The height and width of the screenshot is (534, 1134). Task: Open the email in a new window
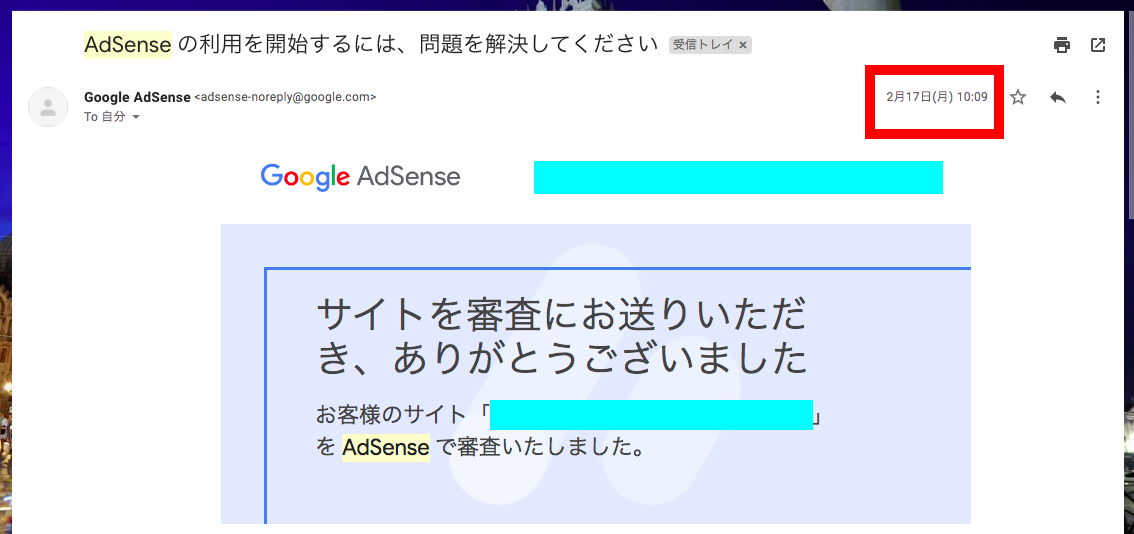point(1097,45)
